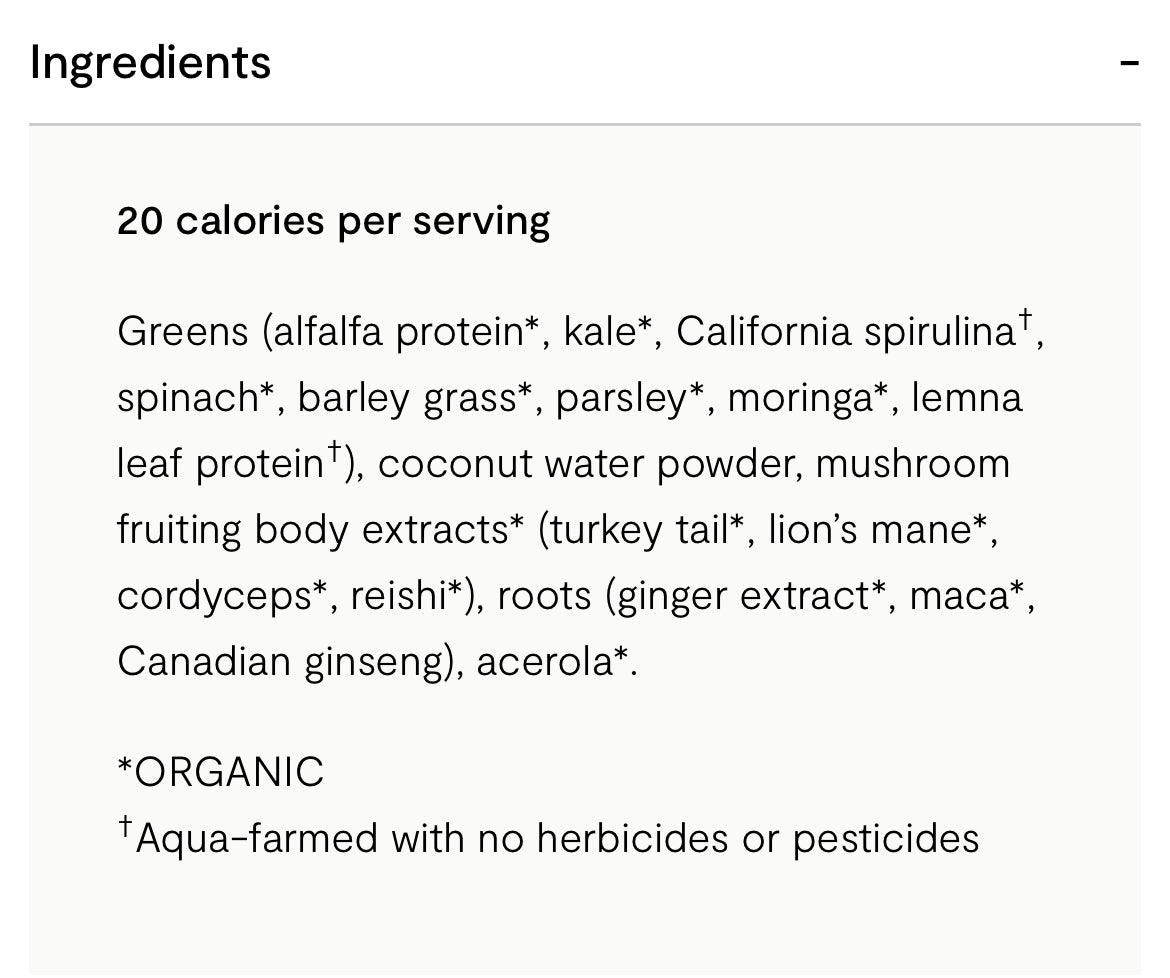Viewport: 1170px width, 978px height.
Task: Click the "barley grass" ingredient
Action: pyautogui.click(x=407, y=398)
